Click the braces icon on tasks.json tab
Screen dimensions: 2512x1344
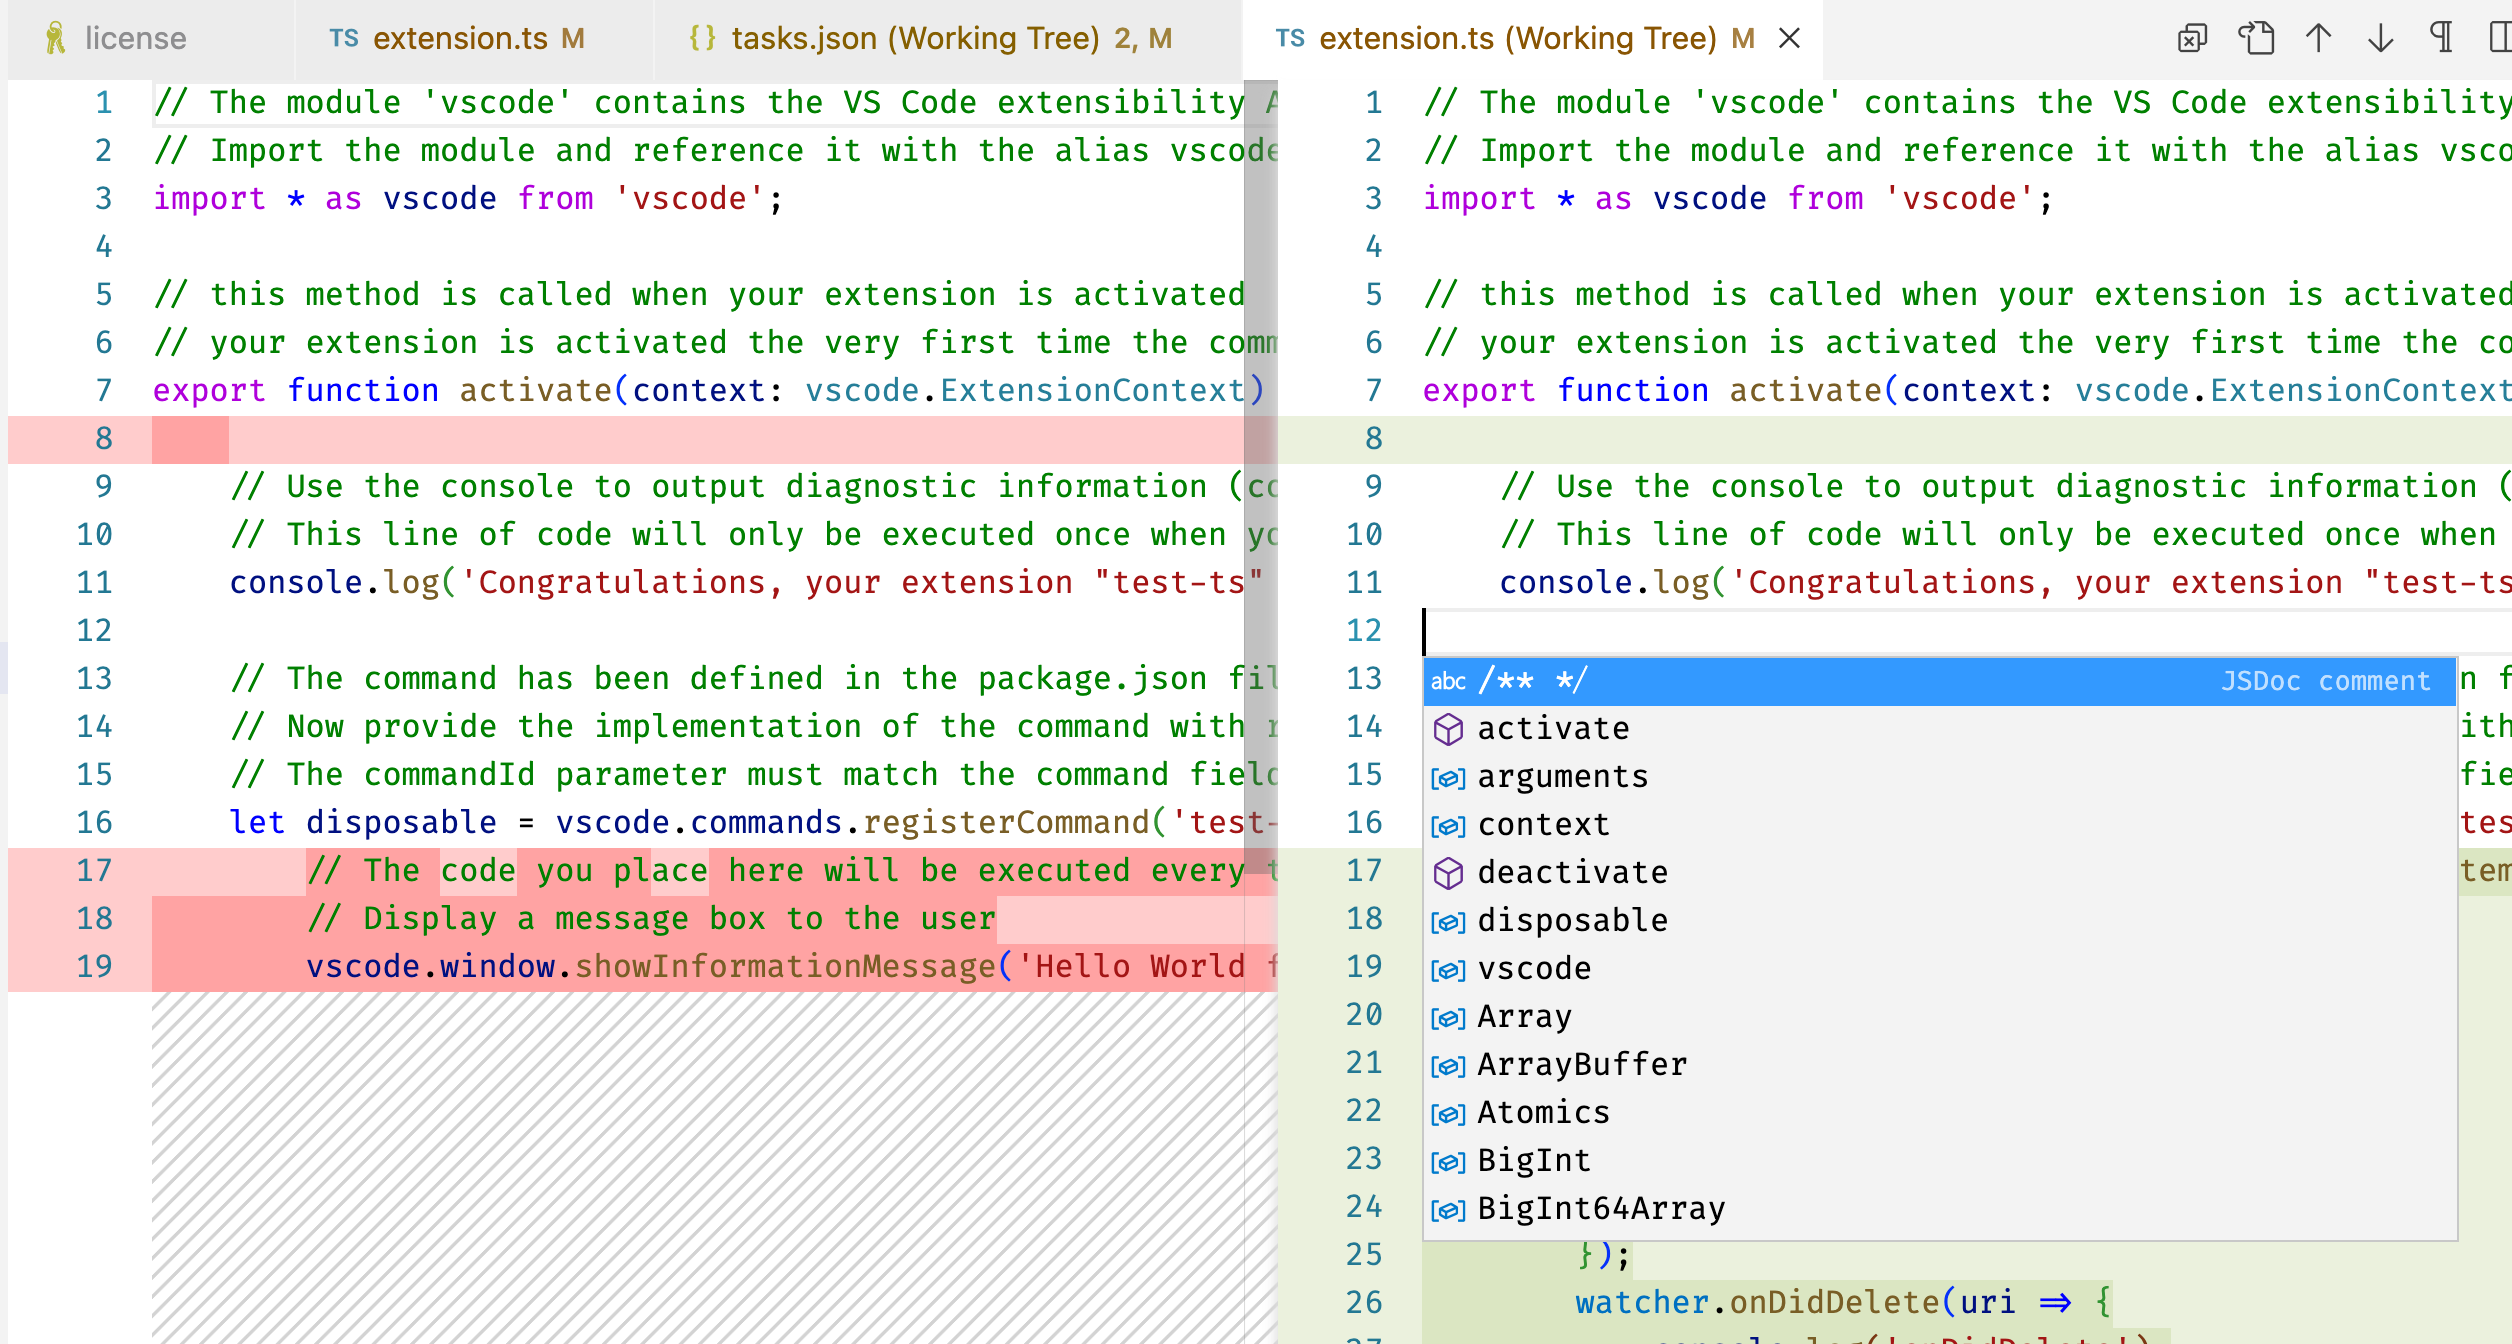pos(703,37)
